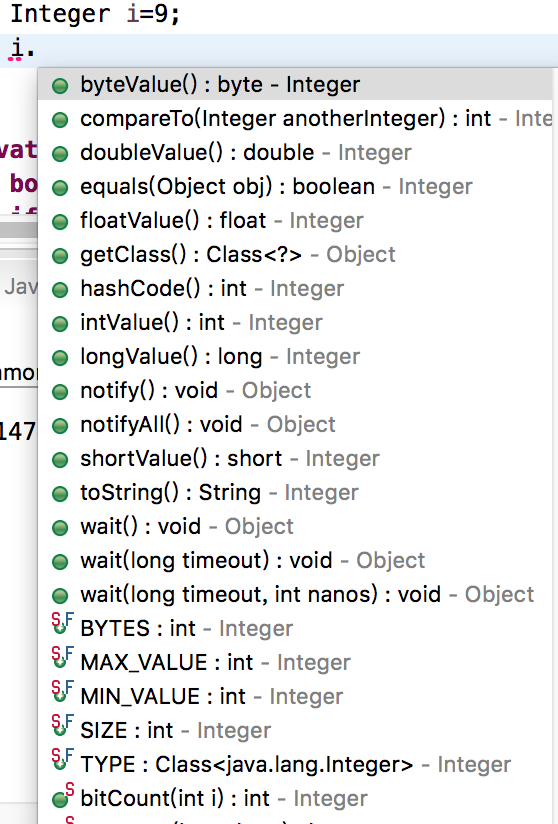Viewport: 558px width, 824px height.
Task: Choose wait(long timeout) : void entry
Action: [295, 561]
